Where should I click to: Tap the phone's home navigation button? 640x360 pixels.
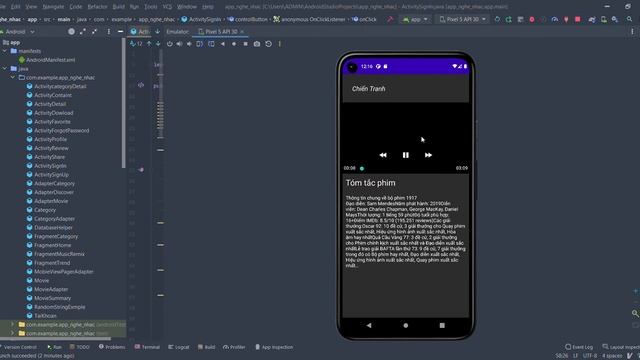click(x=405, y=325)
